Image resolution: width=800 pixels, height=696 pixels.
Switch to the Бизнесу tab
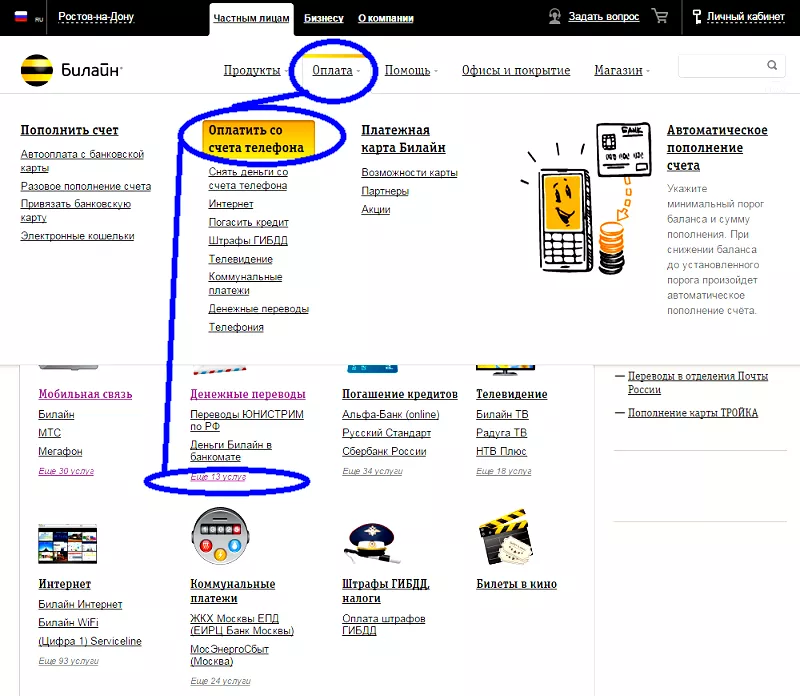pyautogui.click(x=324, y=18)
